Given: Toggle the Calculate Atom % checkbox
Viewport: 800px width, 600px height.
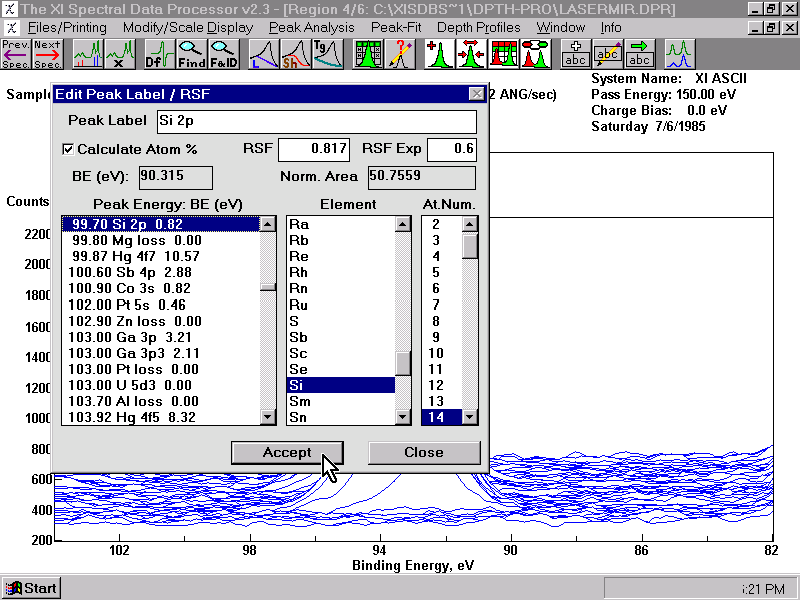Looking at the screenshot, I should pyautogui.click(x=68, y=149).
